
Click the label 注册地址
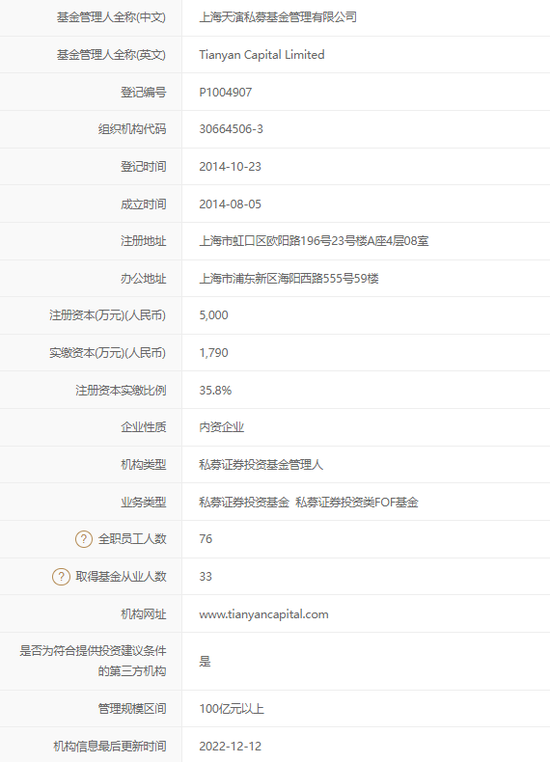143,241
